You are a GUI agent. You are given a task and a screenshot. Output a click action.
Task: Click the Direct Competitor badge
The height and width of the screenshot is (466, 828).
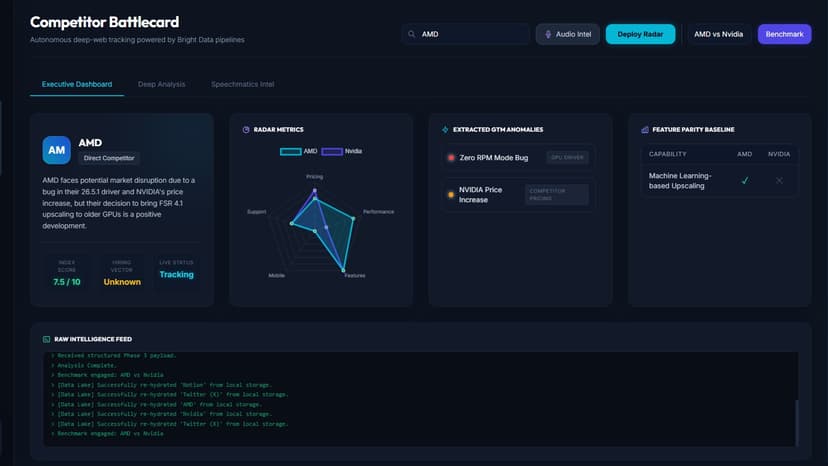click(109, 158)
